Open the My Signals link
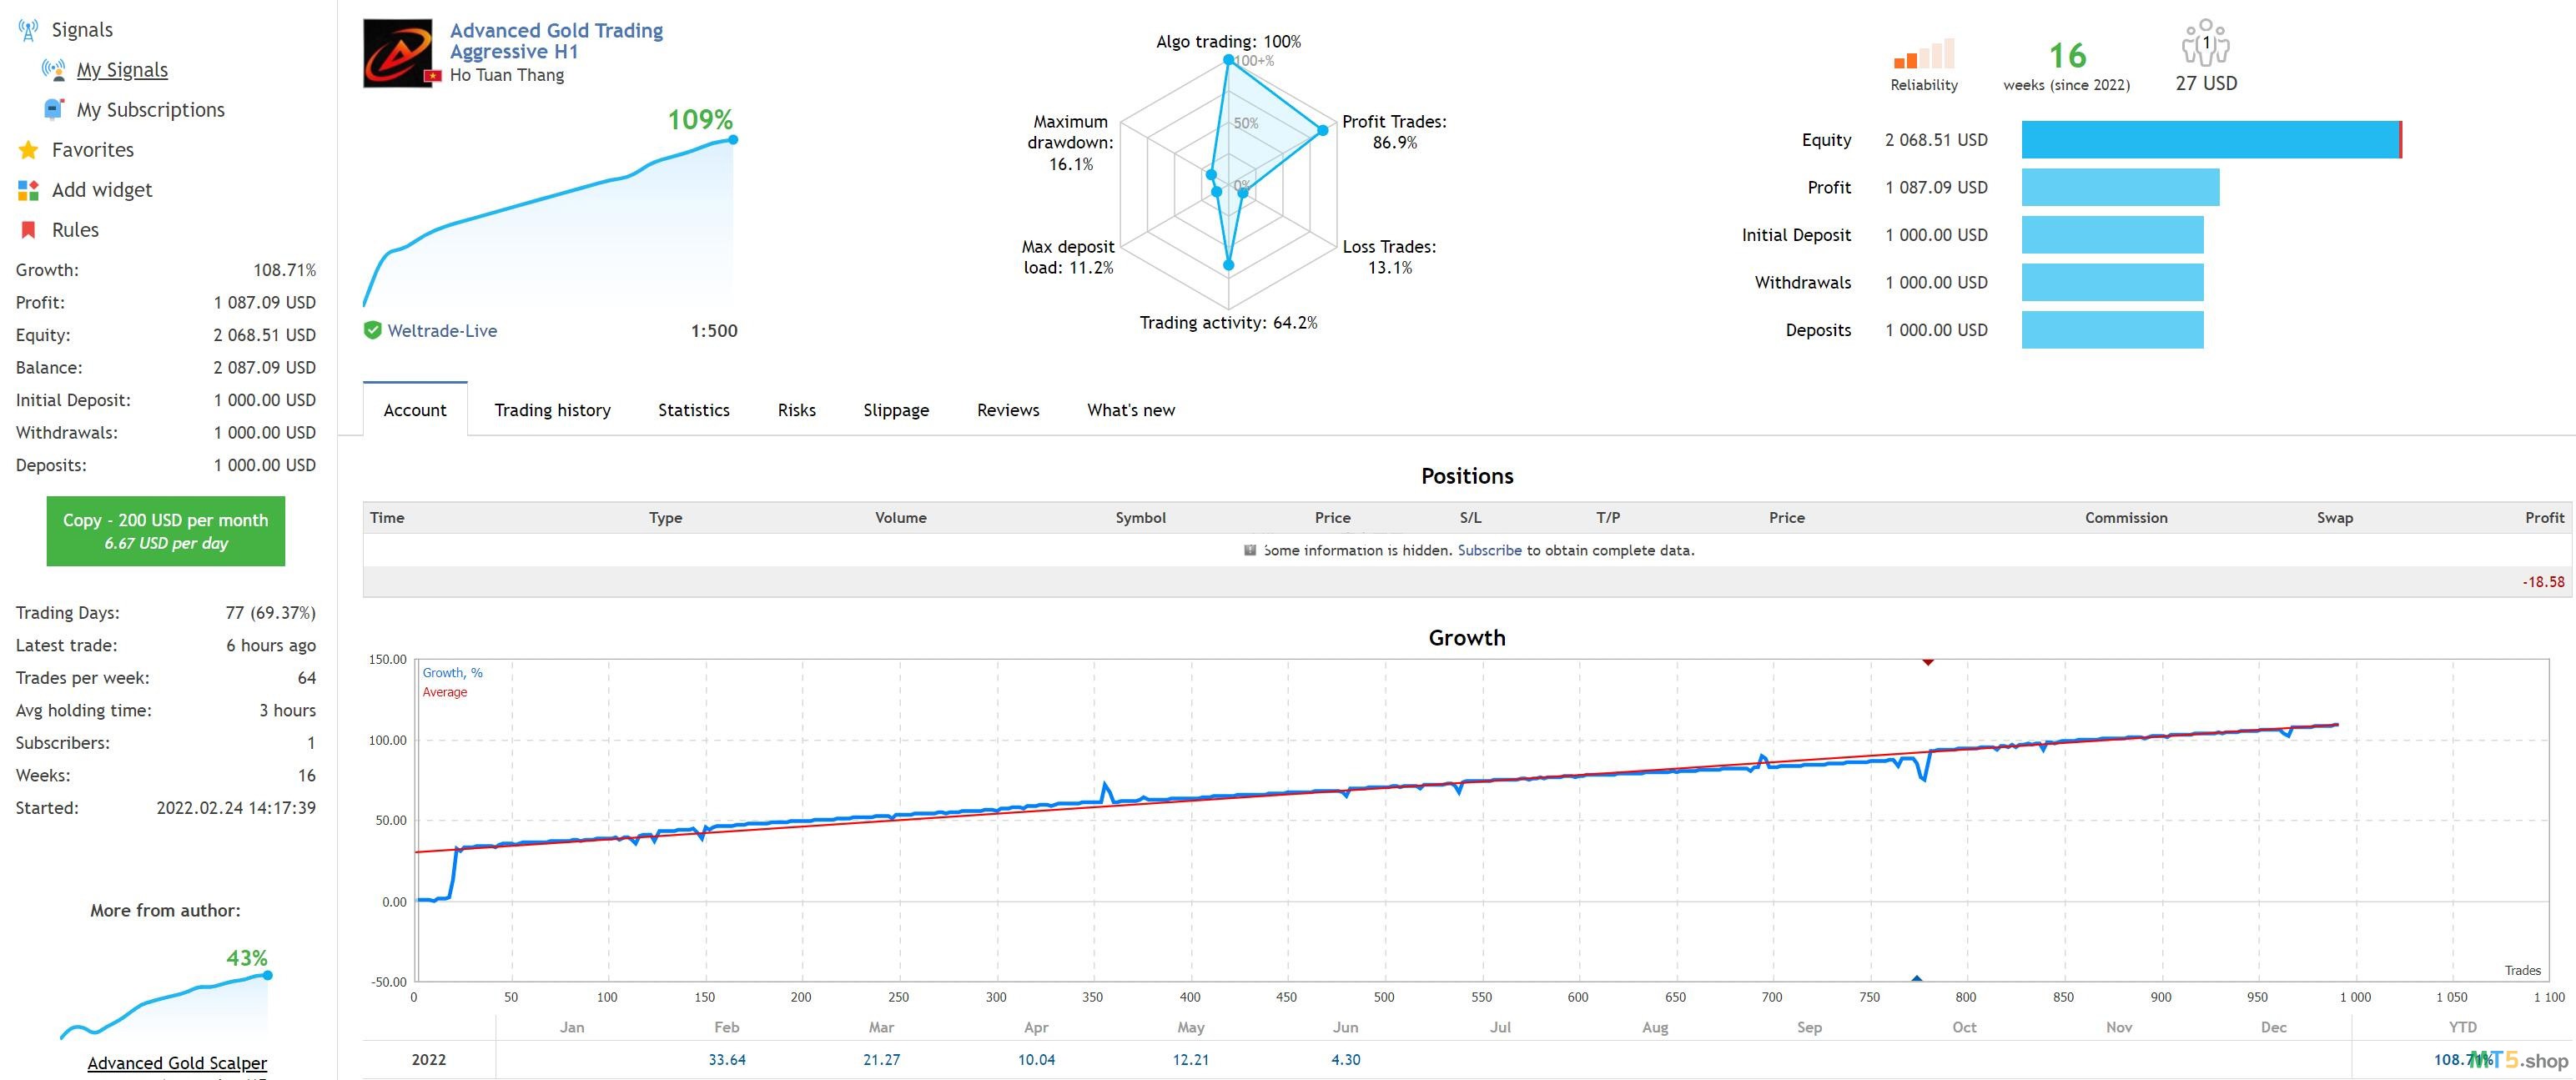 coord(122,70)
